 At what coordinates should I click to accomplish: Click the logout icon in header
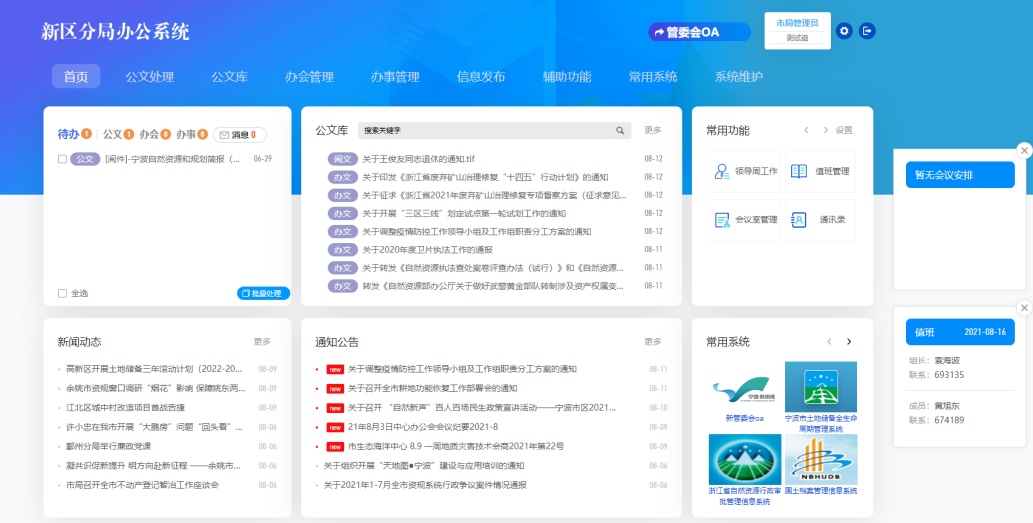tap(867, 31)
